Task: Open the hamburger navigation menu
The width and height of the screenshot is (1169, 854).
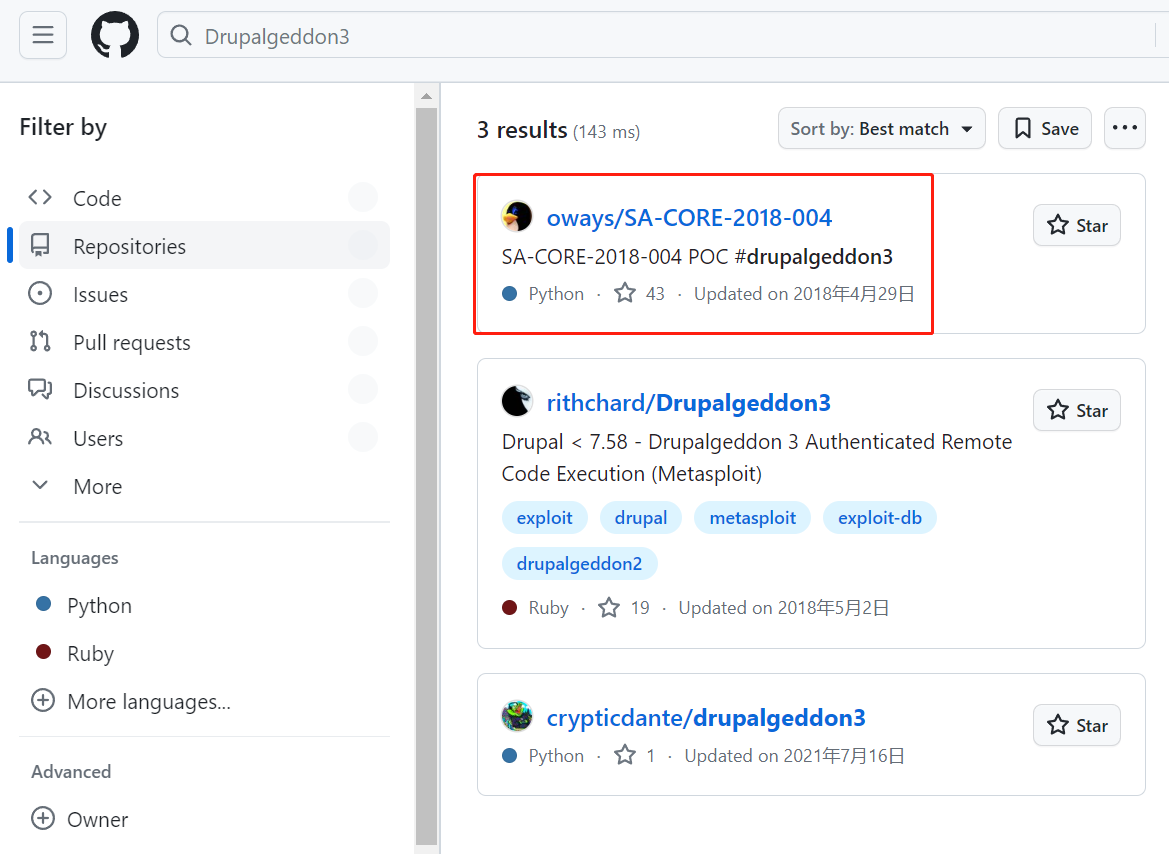Action: click(43, 36)
